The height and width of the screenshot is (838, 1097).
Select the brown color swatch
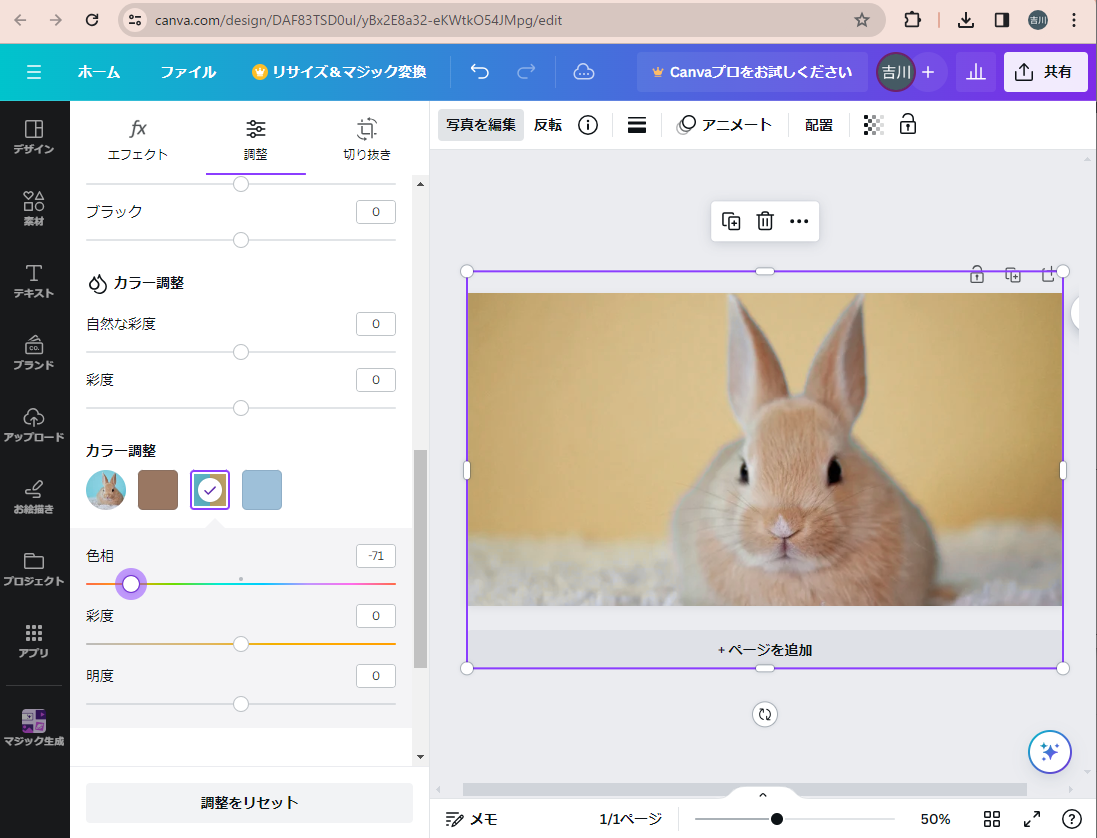tap(158, 490)
